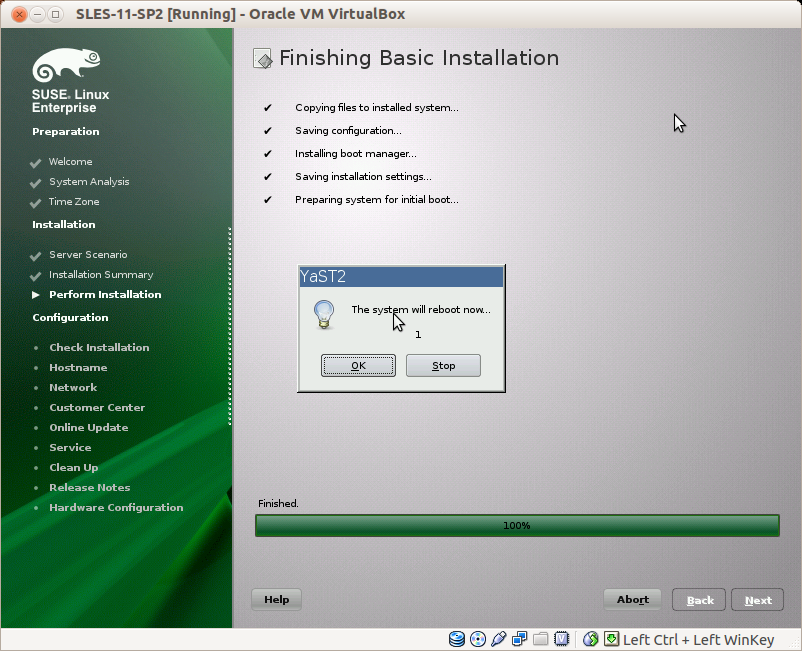The image size is (802, 651).
Task: Click the 'Finished.' status label
Action: 278,503
